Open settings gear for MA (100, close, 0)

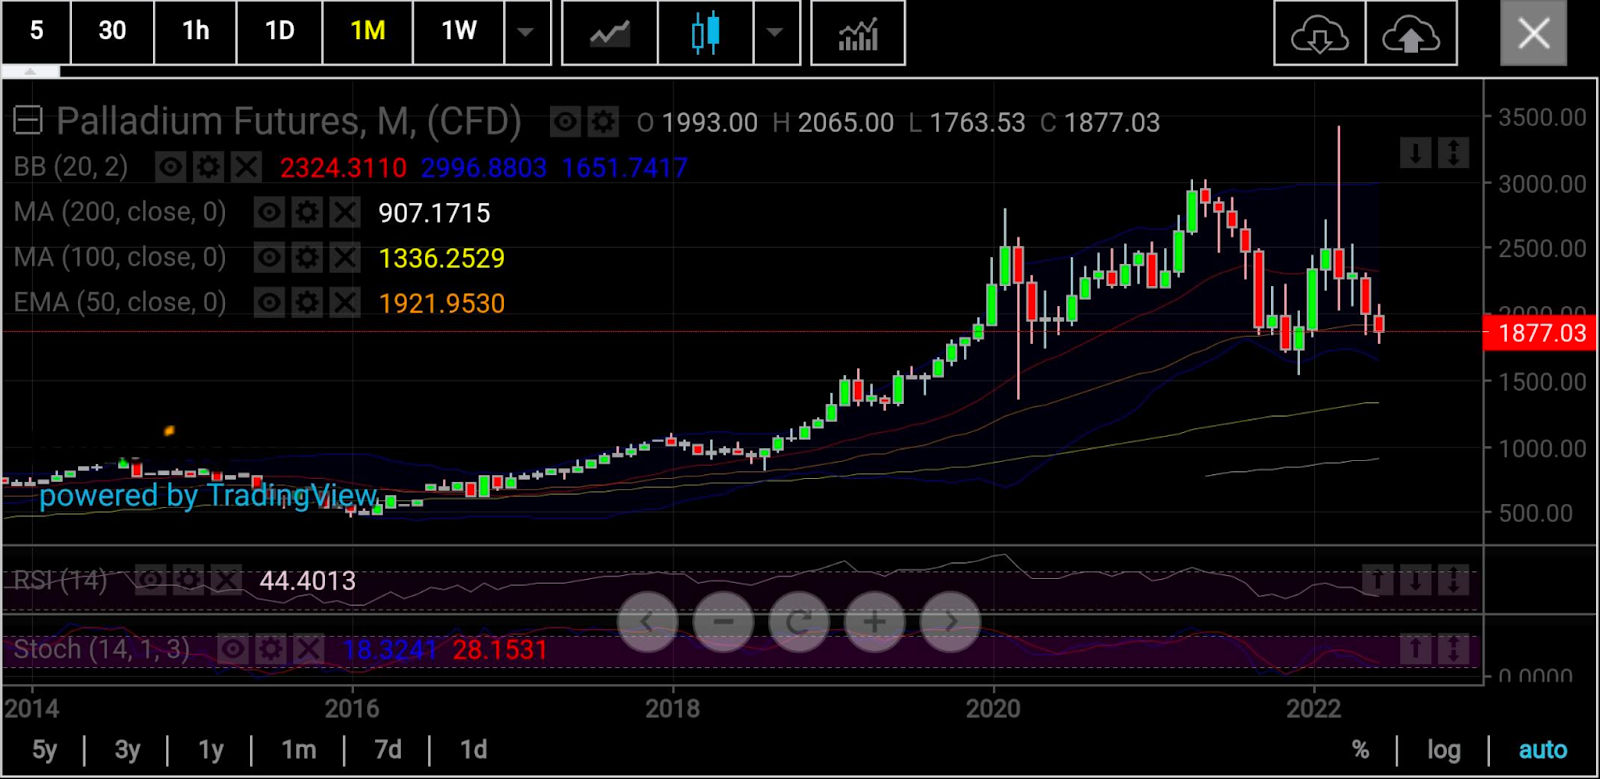[307, 258]
